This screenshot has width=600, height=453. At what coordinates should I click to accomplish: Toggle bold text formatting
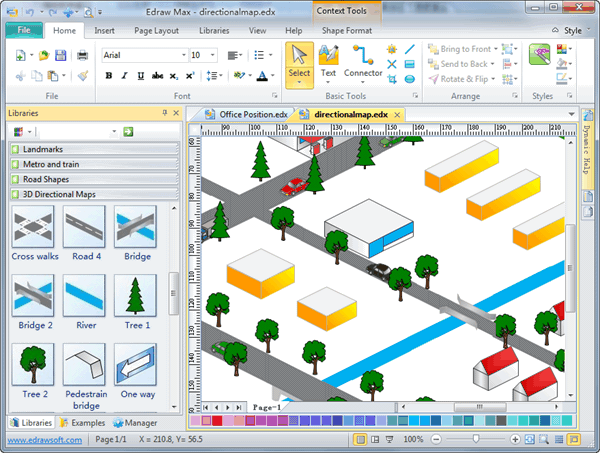(108, 75)
